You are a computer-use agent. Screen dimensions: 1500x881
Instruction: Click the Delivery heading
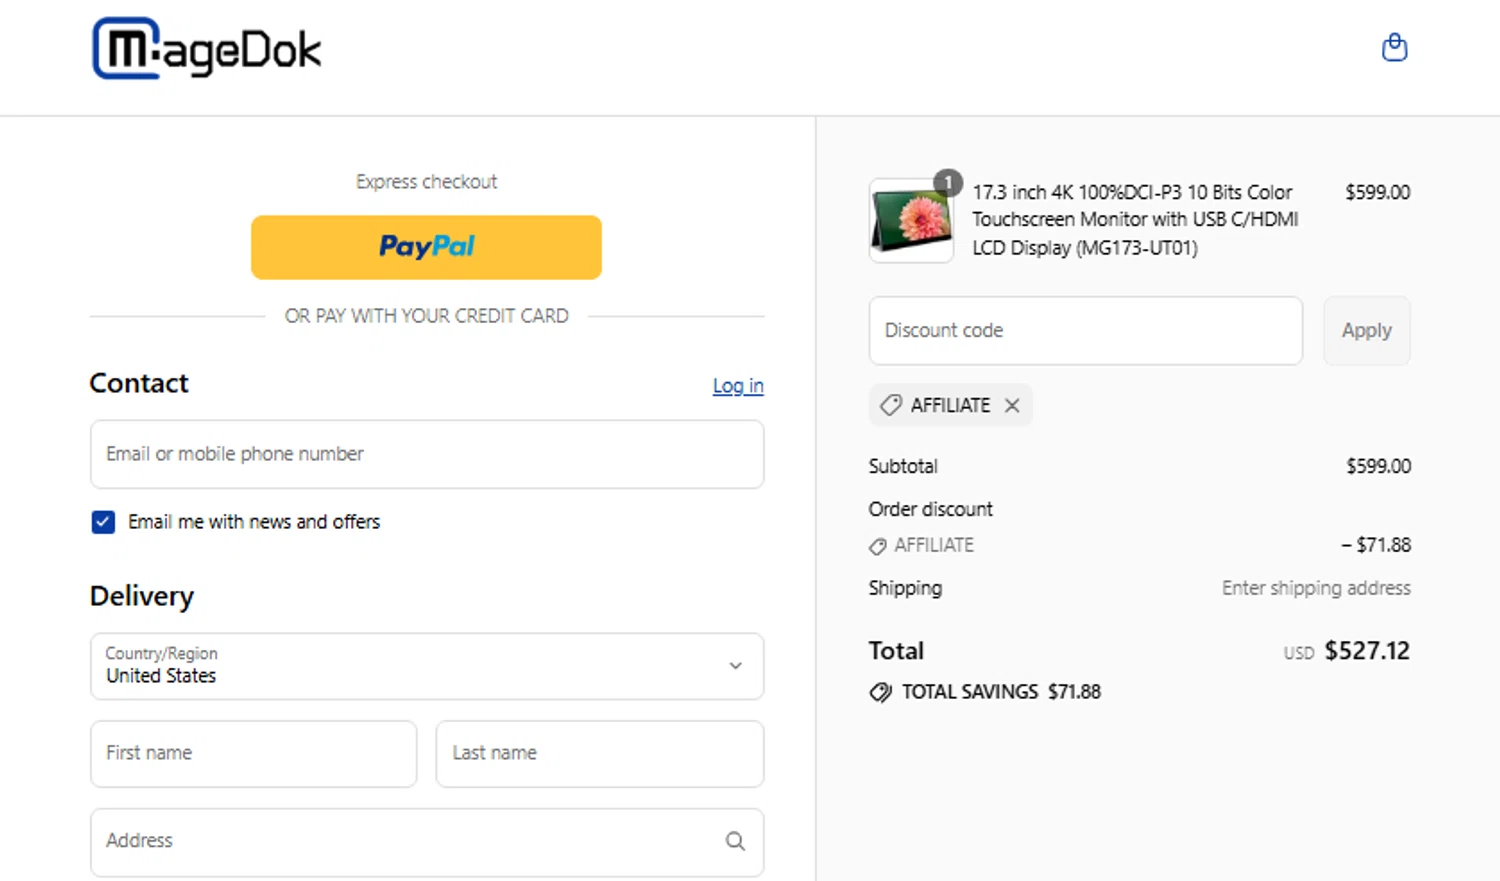pyautogui.click(x=142, y=596)
